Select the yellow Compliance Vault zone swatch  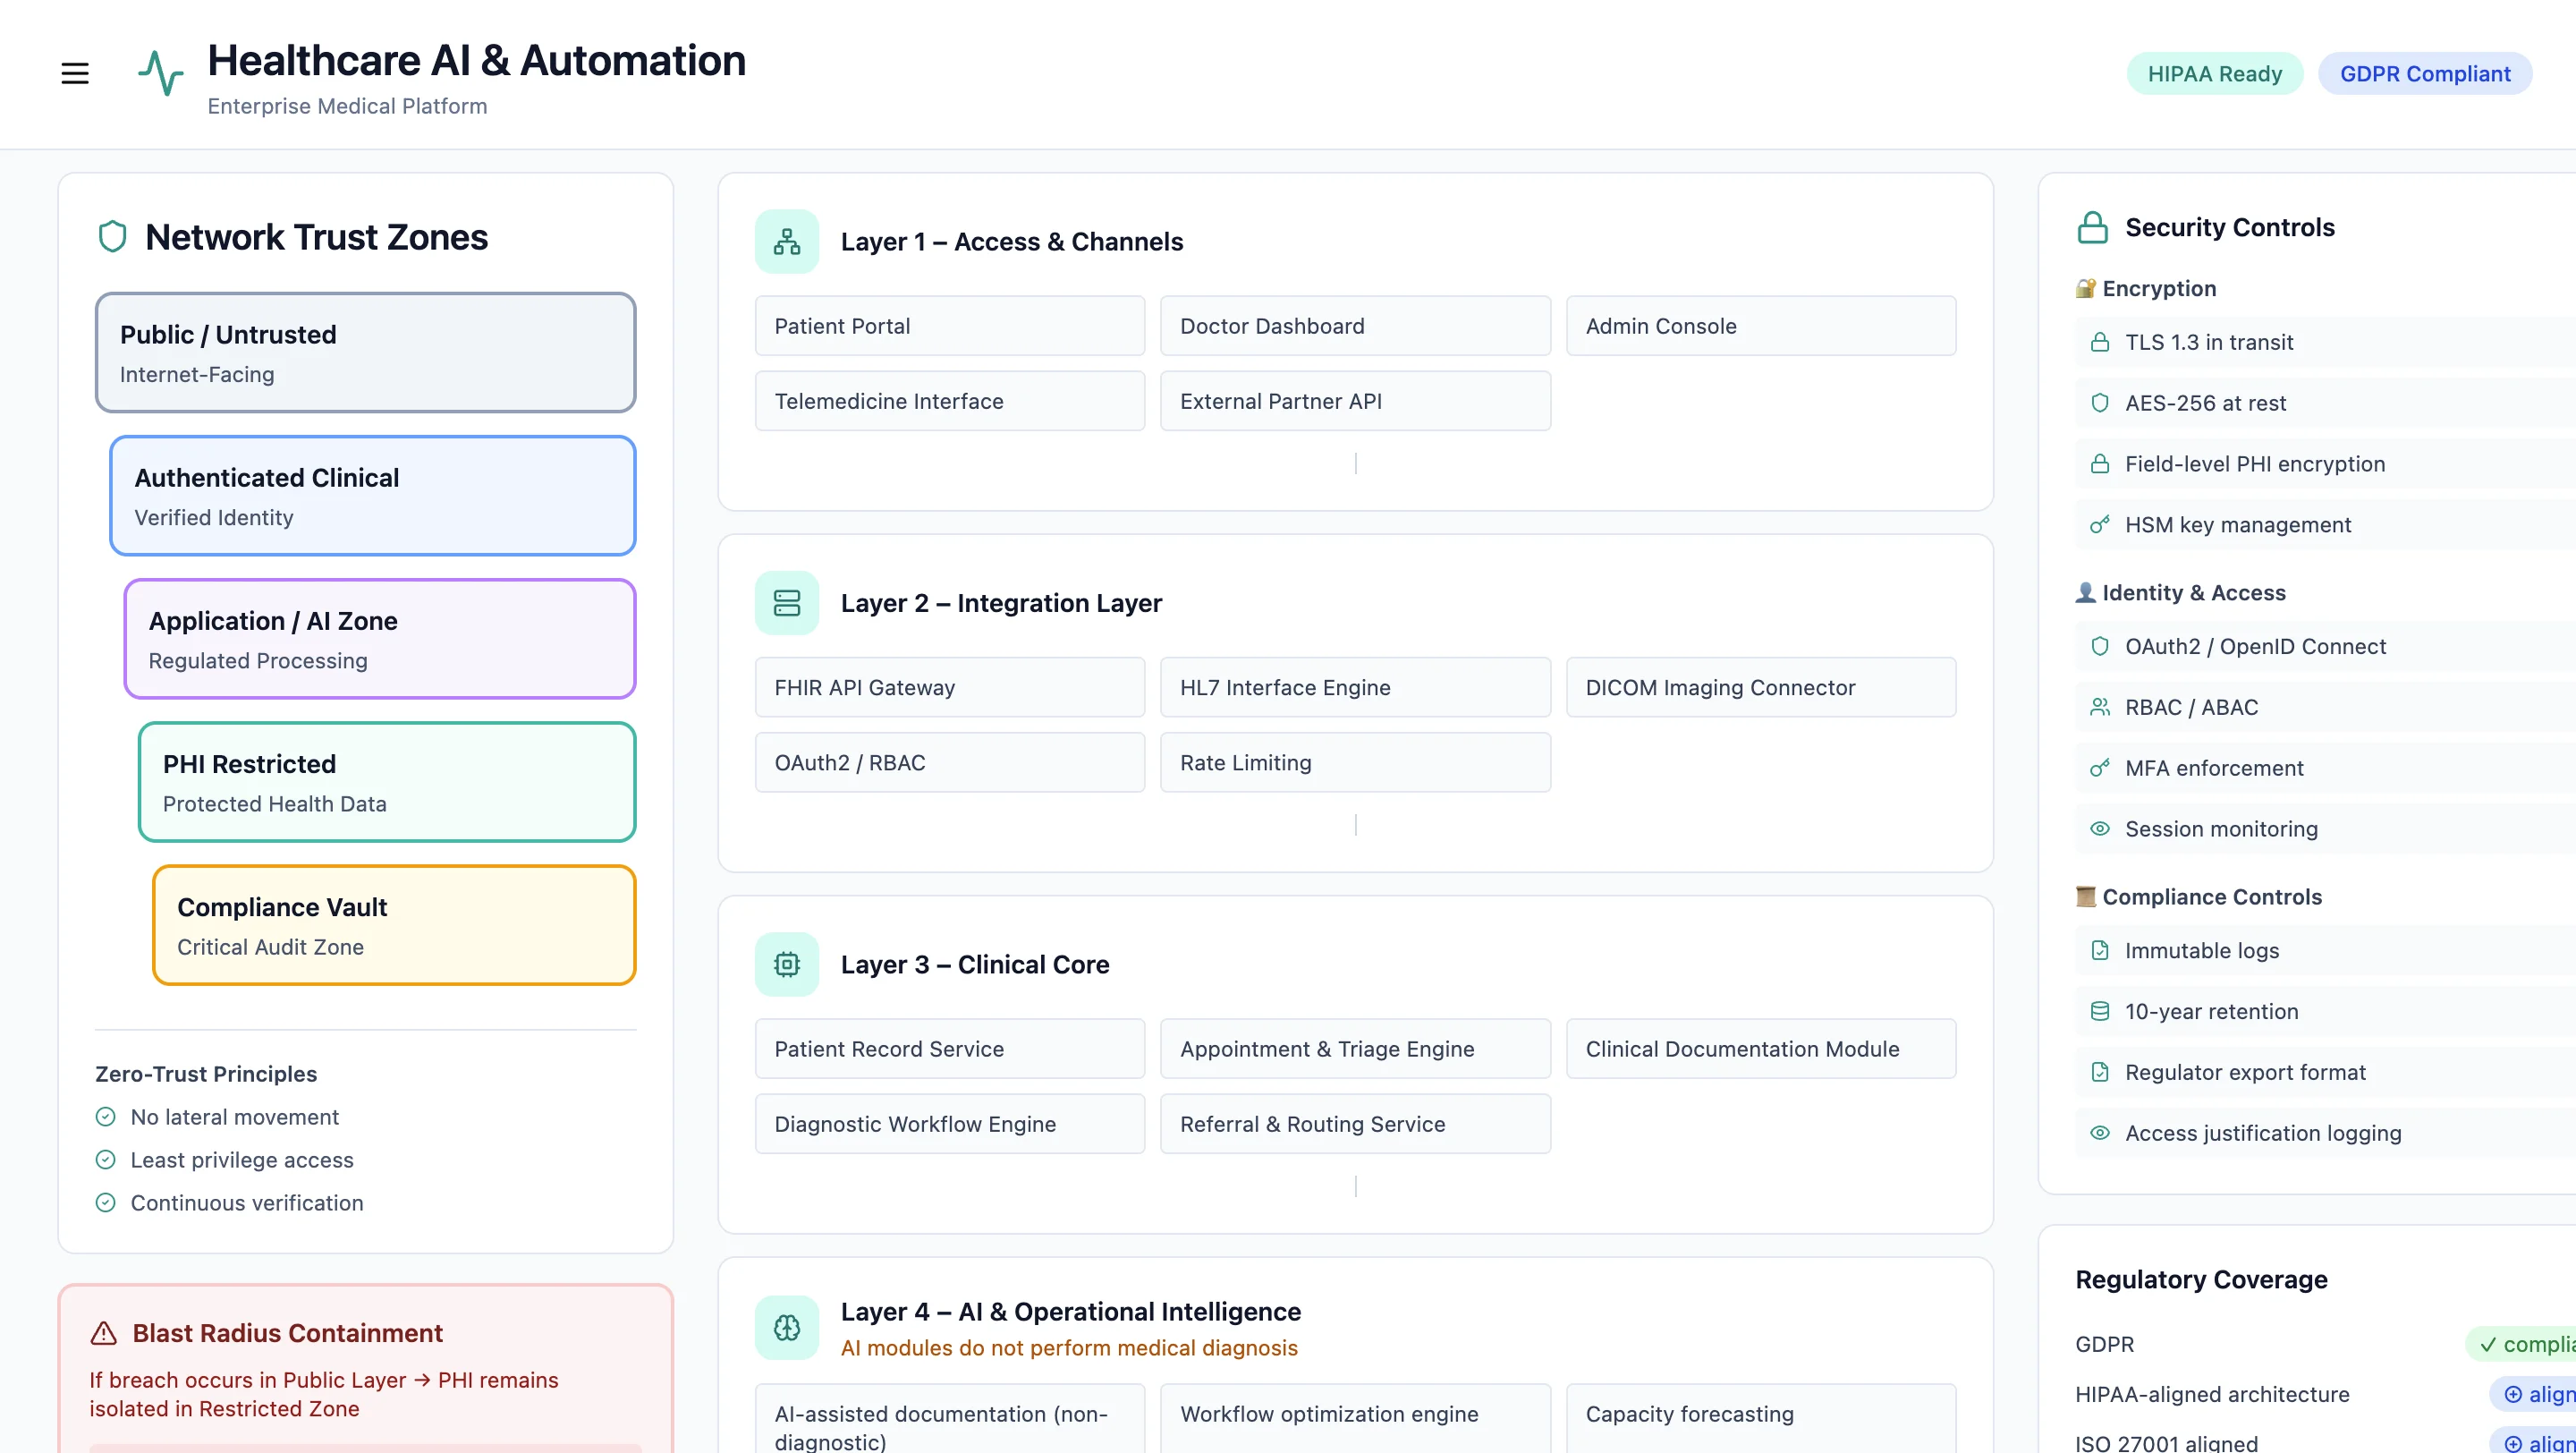(x=394, y=924)
